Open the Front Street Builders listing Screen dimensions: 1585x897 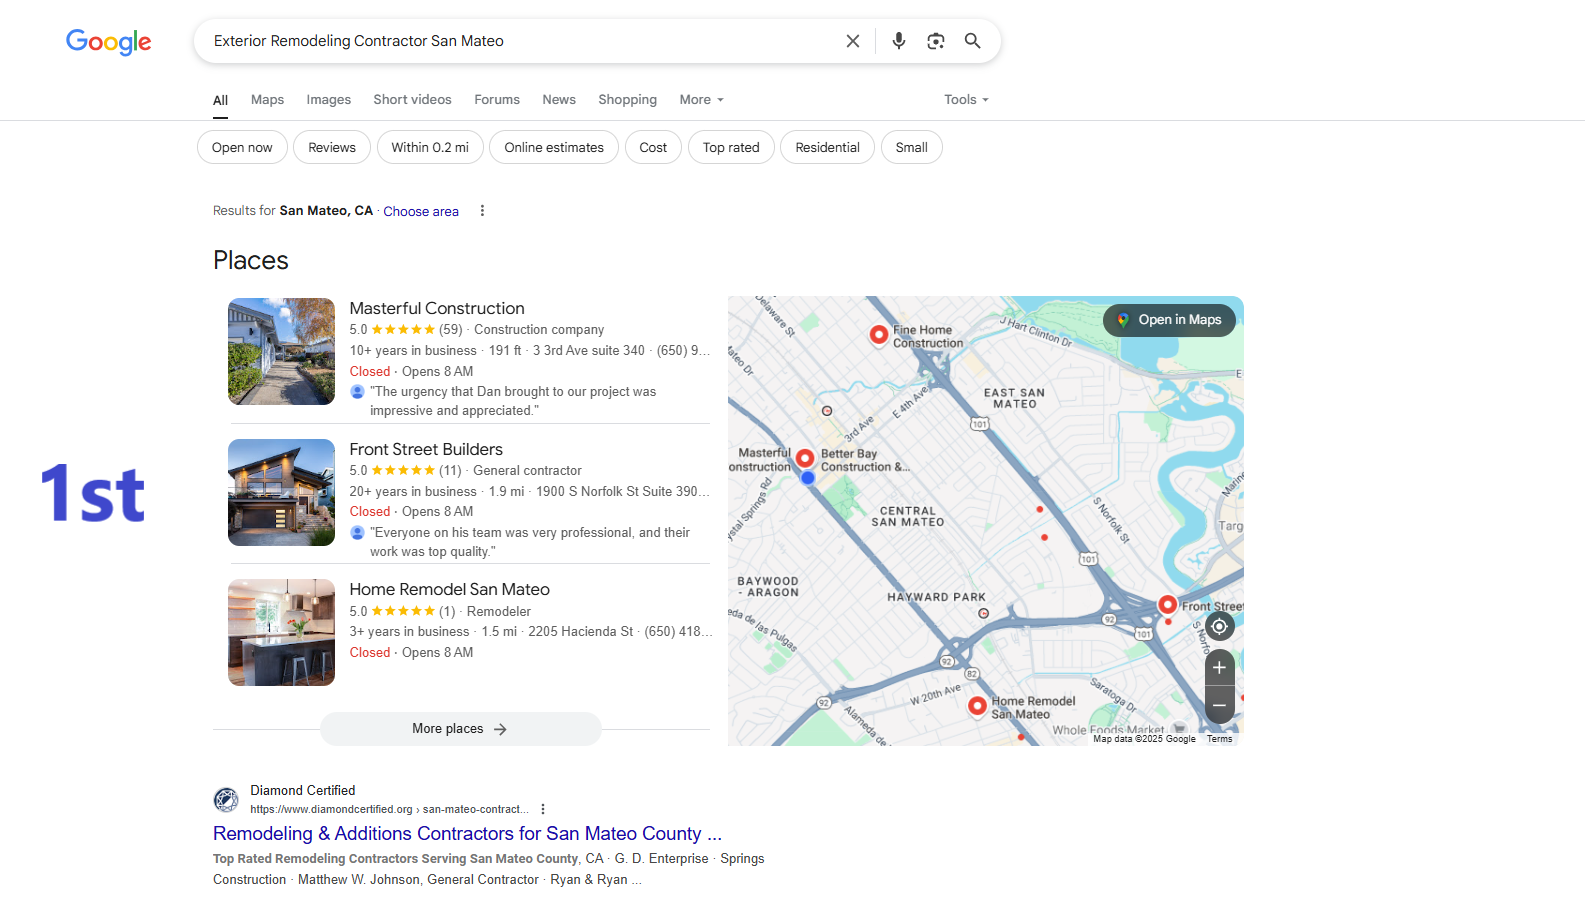tap(426, 449)
